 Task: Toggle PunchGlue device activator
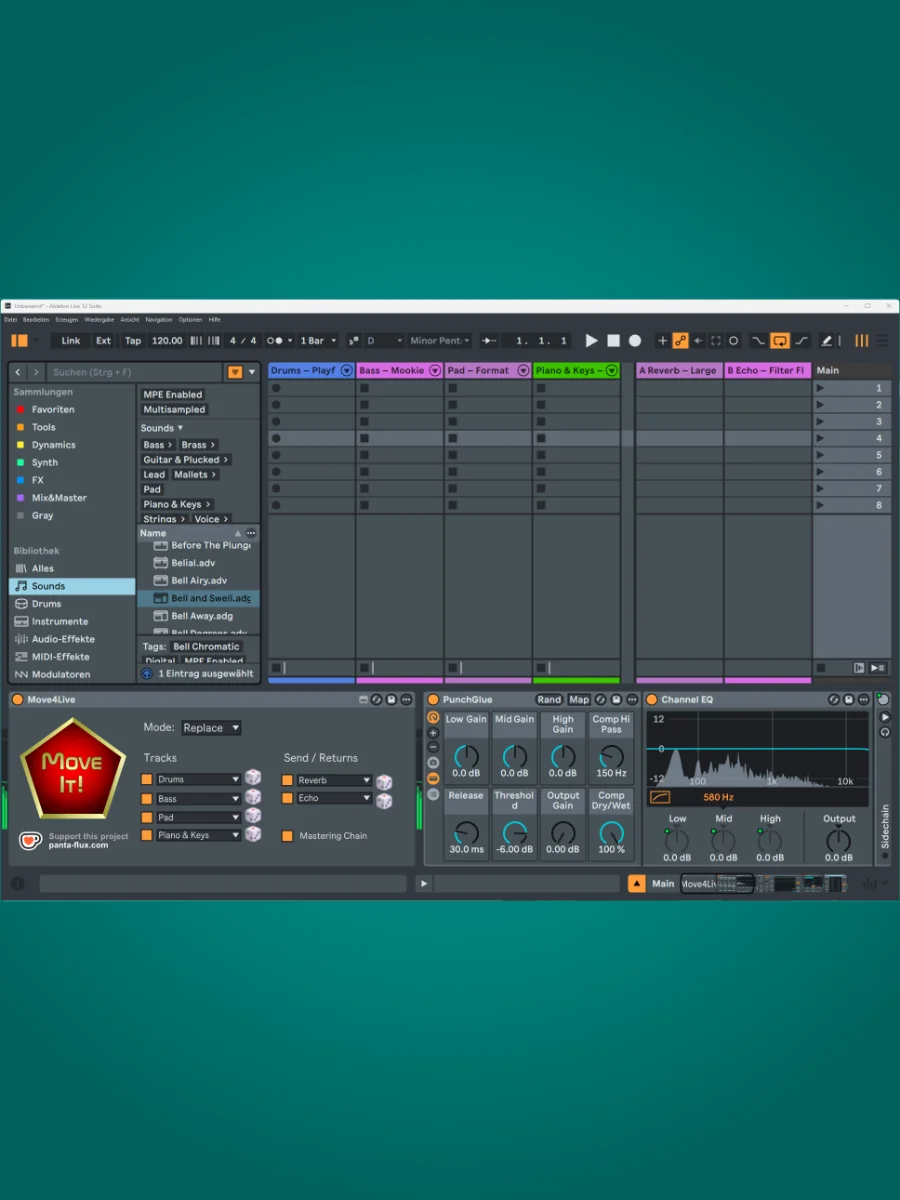pos(433,700)
